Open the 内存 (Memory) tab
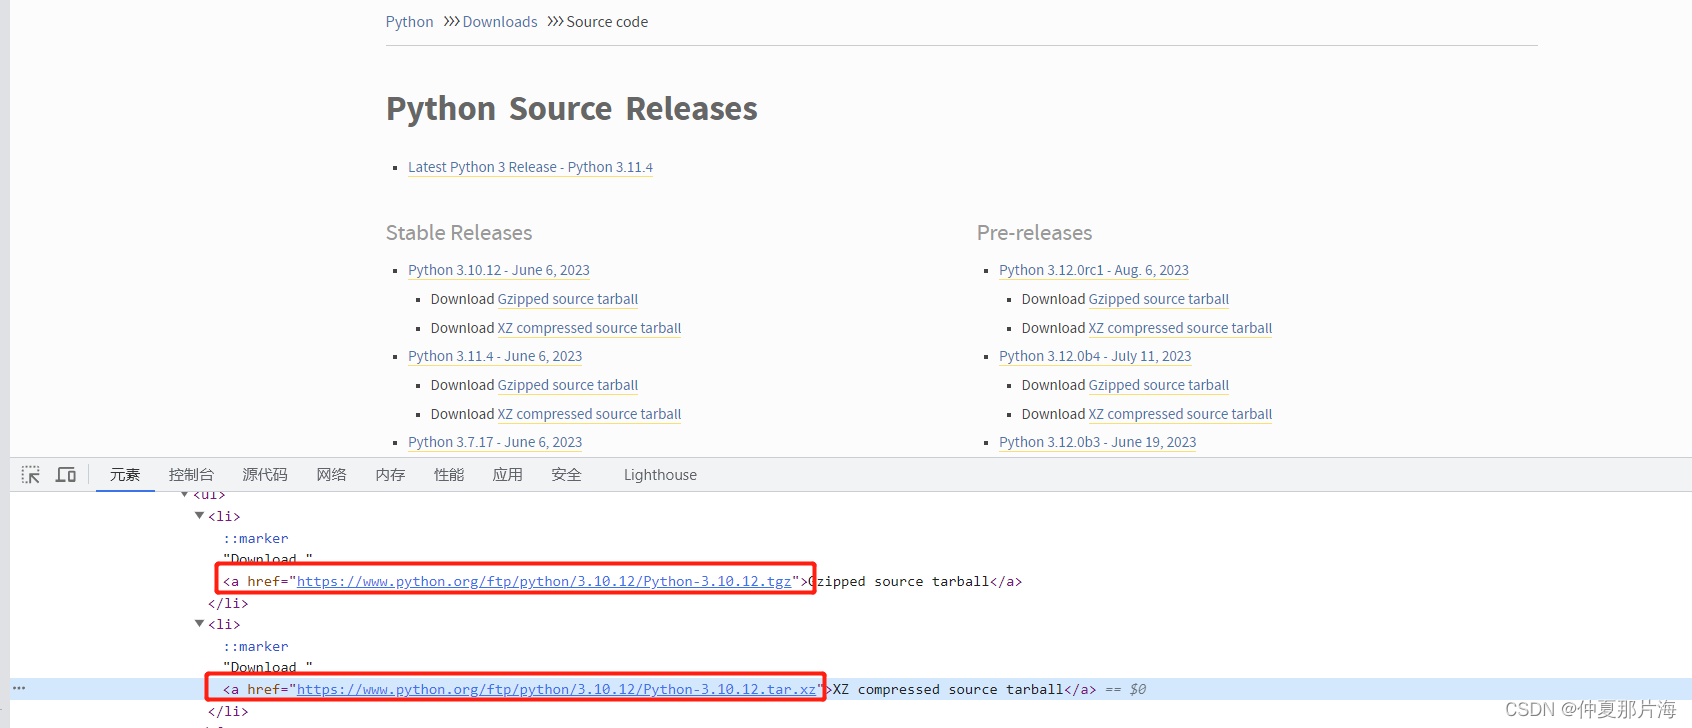Viewport: 1692px width, 728px height. coord(390,475)
